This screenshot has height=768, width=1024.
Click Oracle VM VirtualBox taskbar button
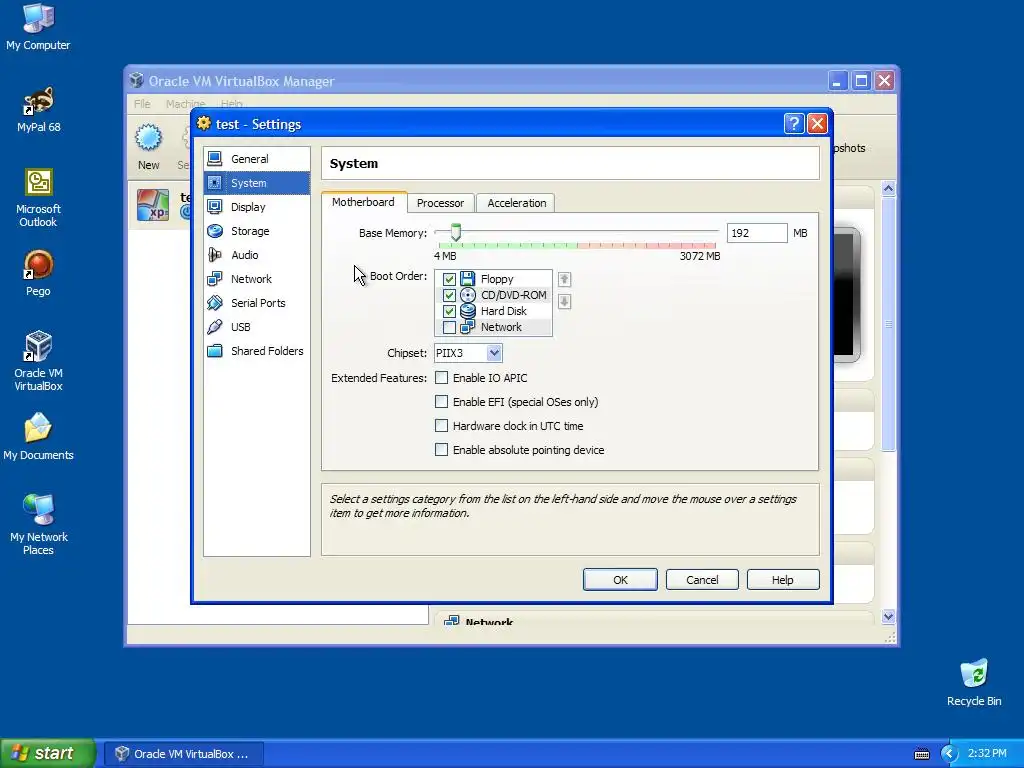tap(184, 754)
